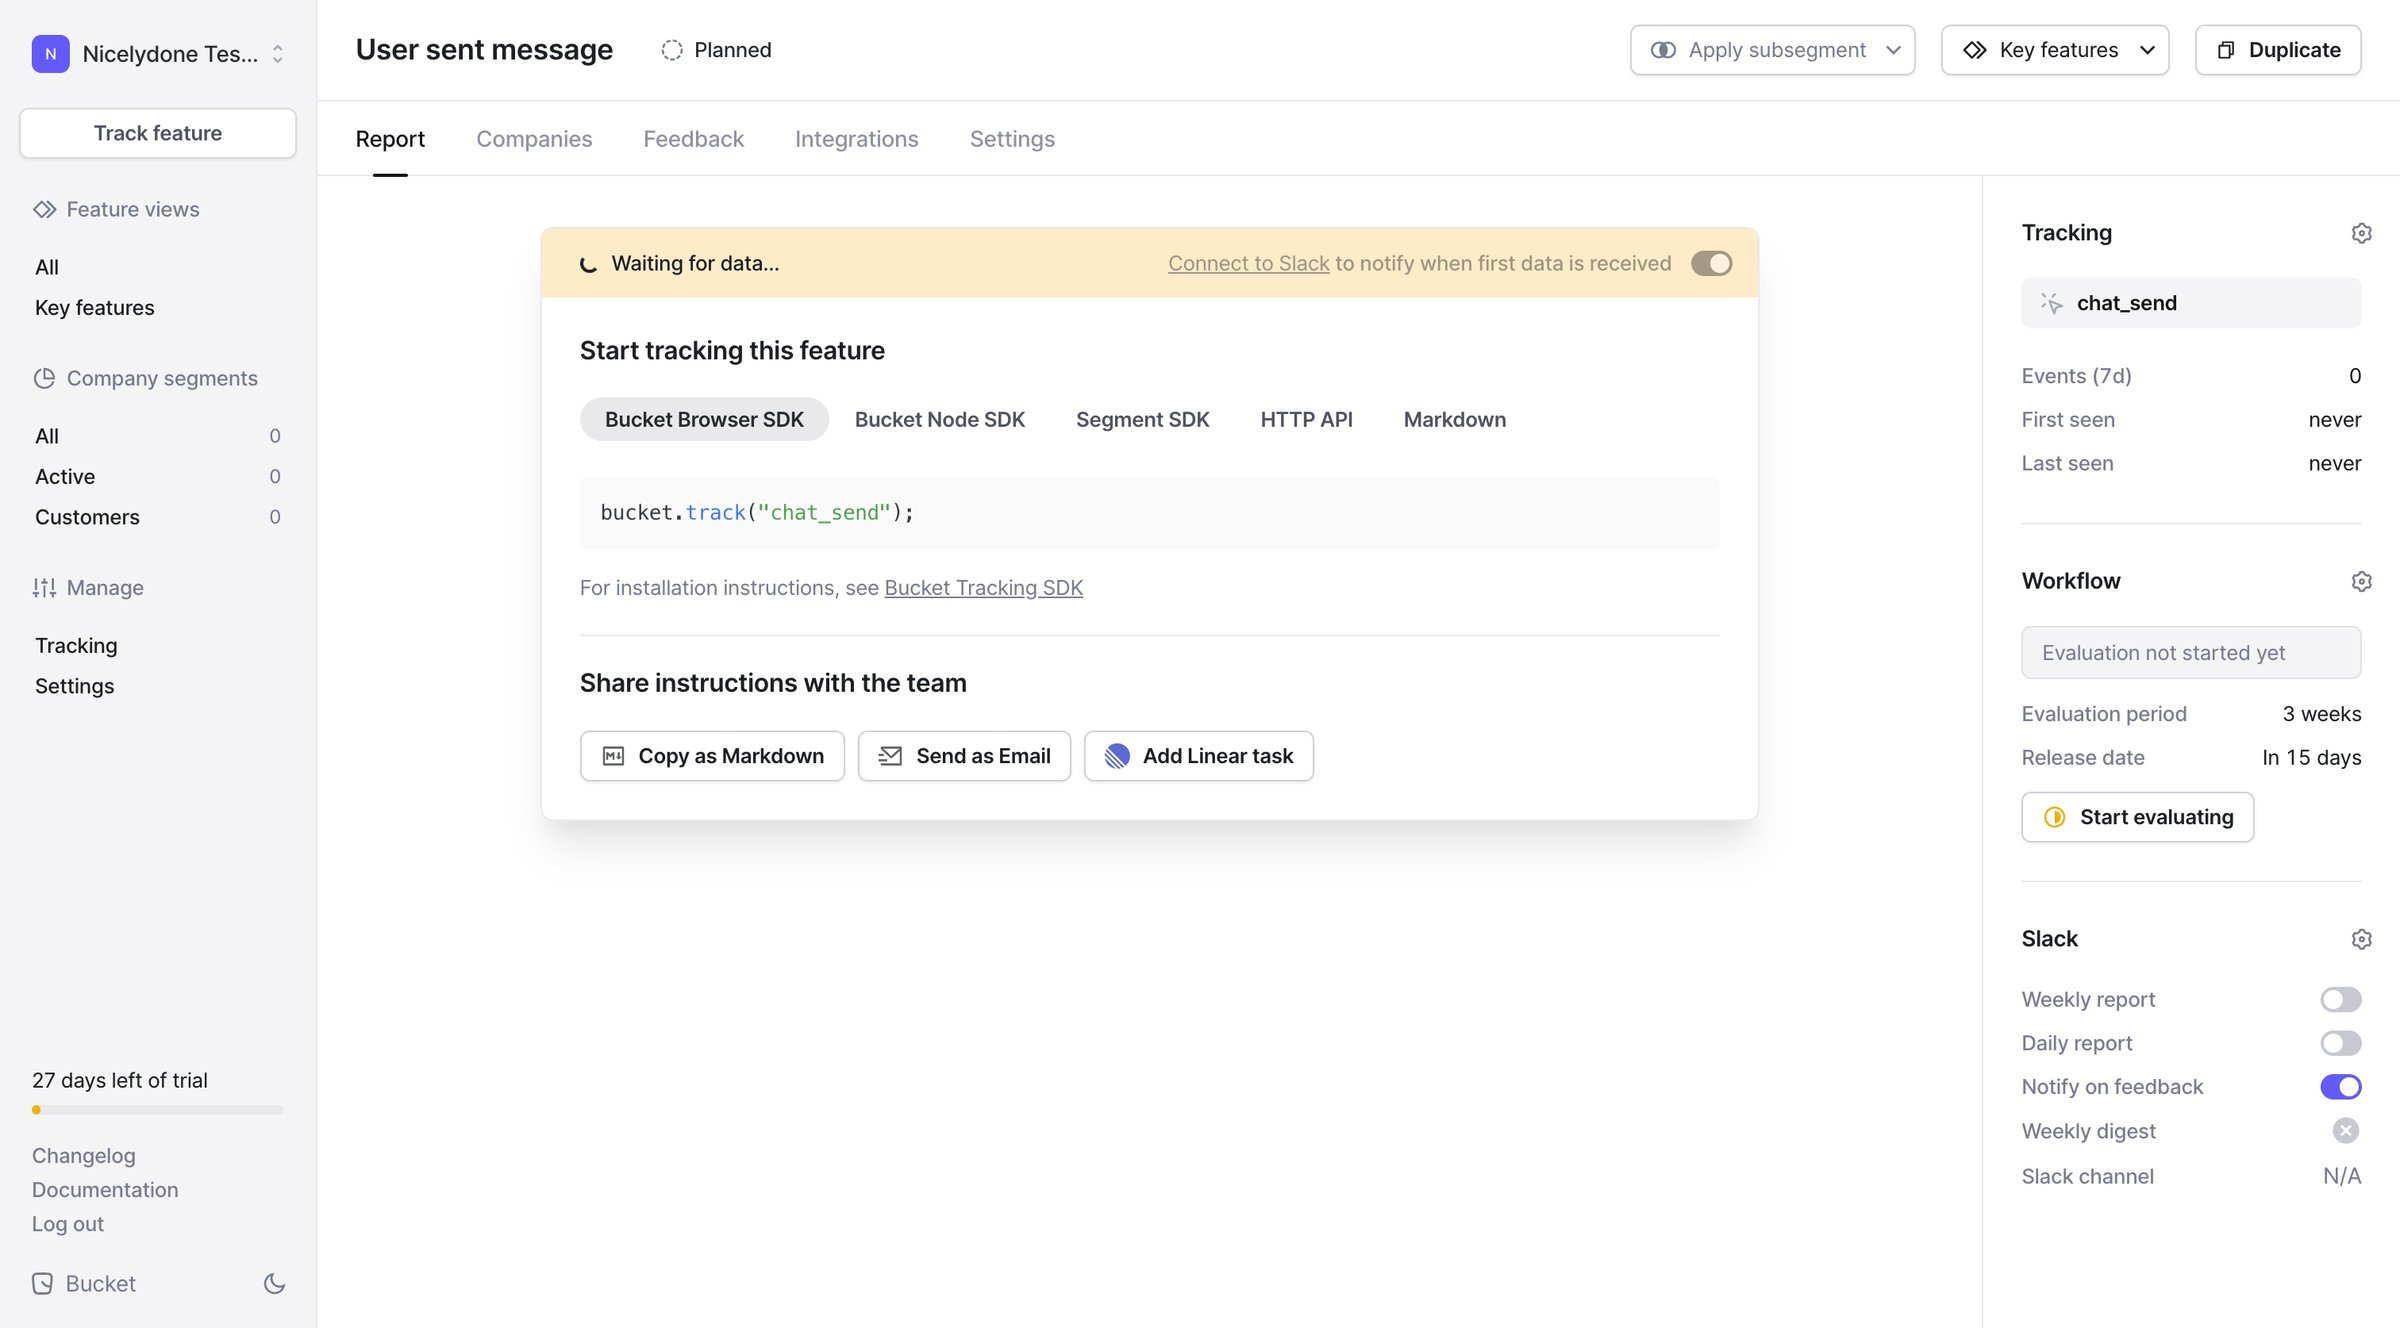Click the Start evaluating half-circle icon
The width and height of the screenshot is (2400, 1328).
click(x=2055, y=817)
